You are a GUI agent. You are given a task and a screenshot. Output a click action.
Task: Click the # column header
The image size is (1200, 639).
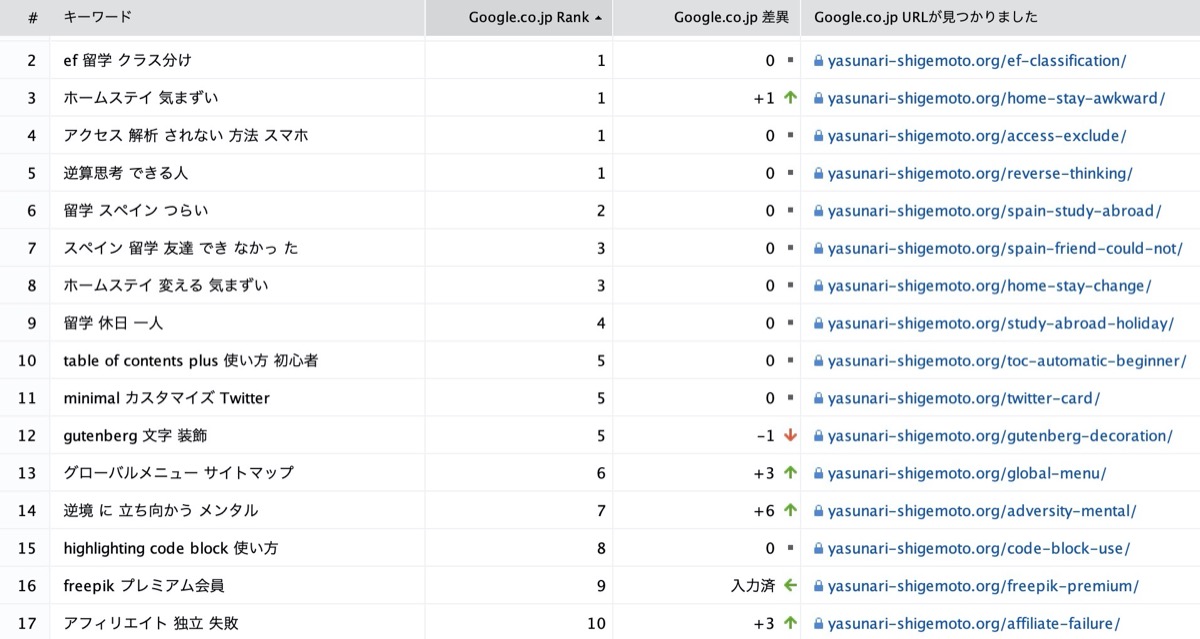pyautogui.click(x=25, y=17)
